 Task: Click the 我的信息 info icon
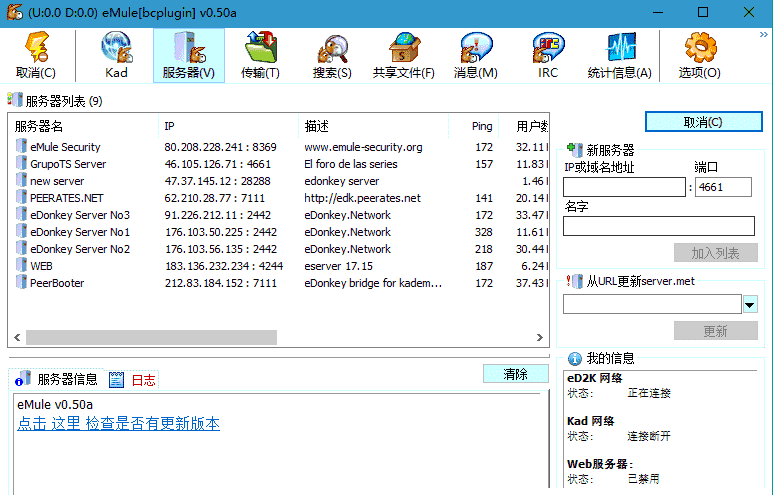tap(575, 358)
